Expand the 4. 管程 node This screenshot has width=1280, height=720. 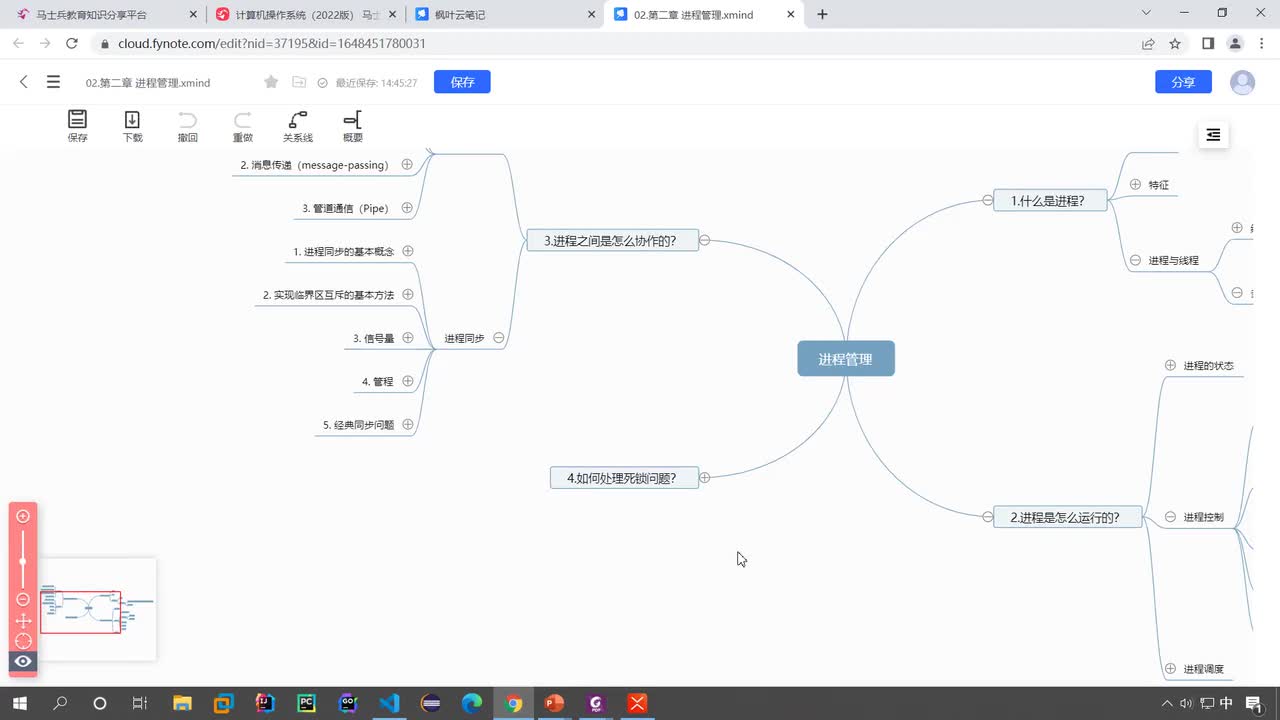point(408,381)
